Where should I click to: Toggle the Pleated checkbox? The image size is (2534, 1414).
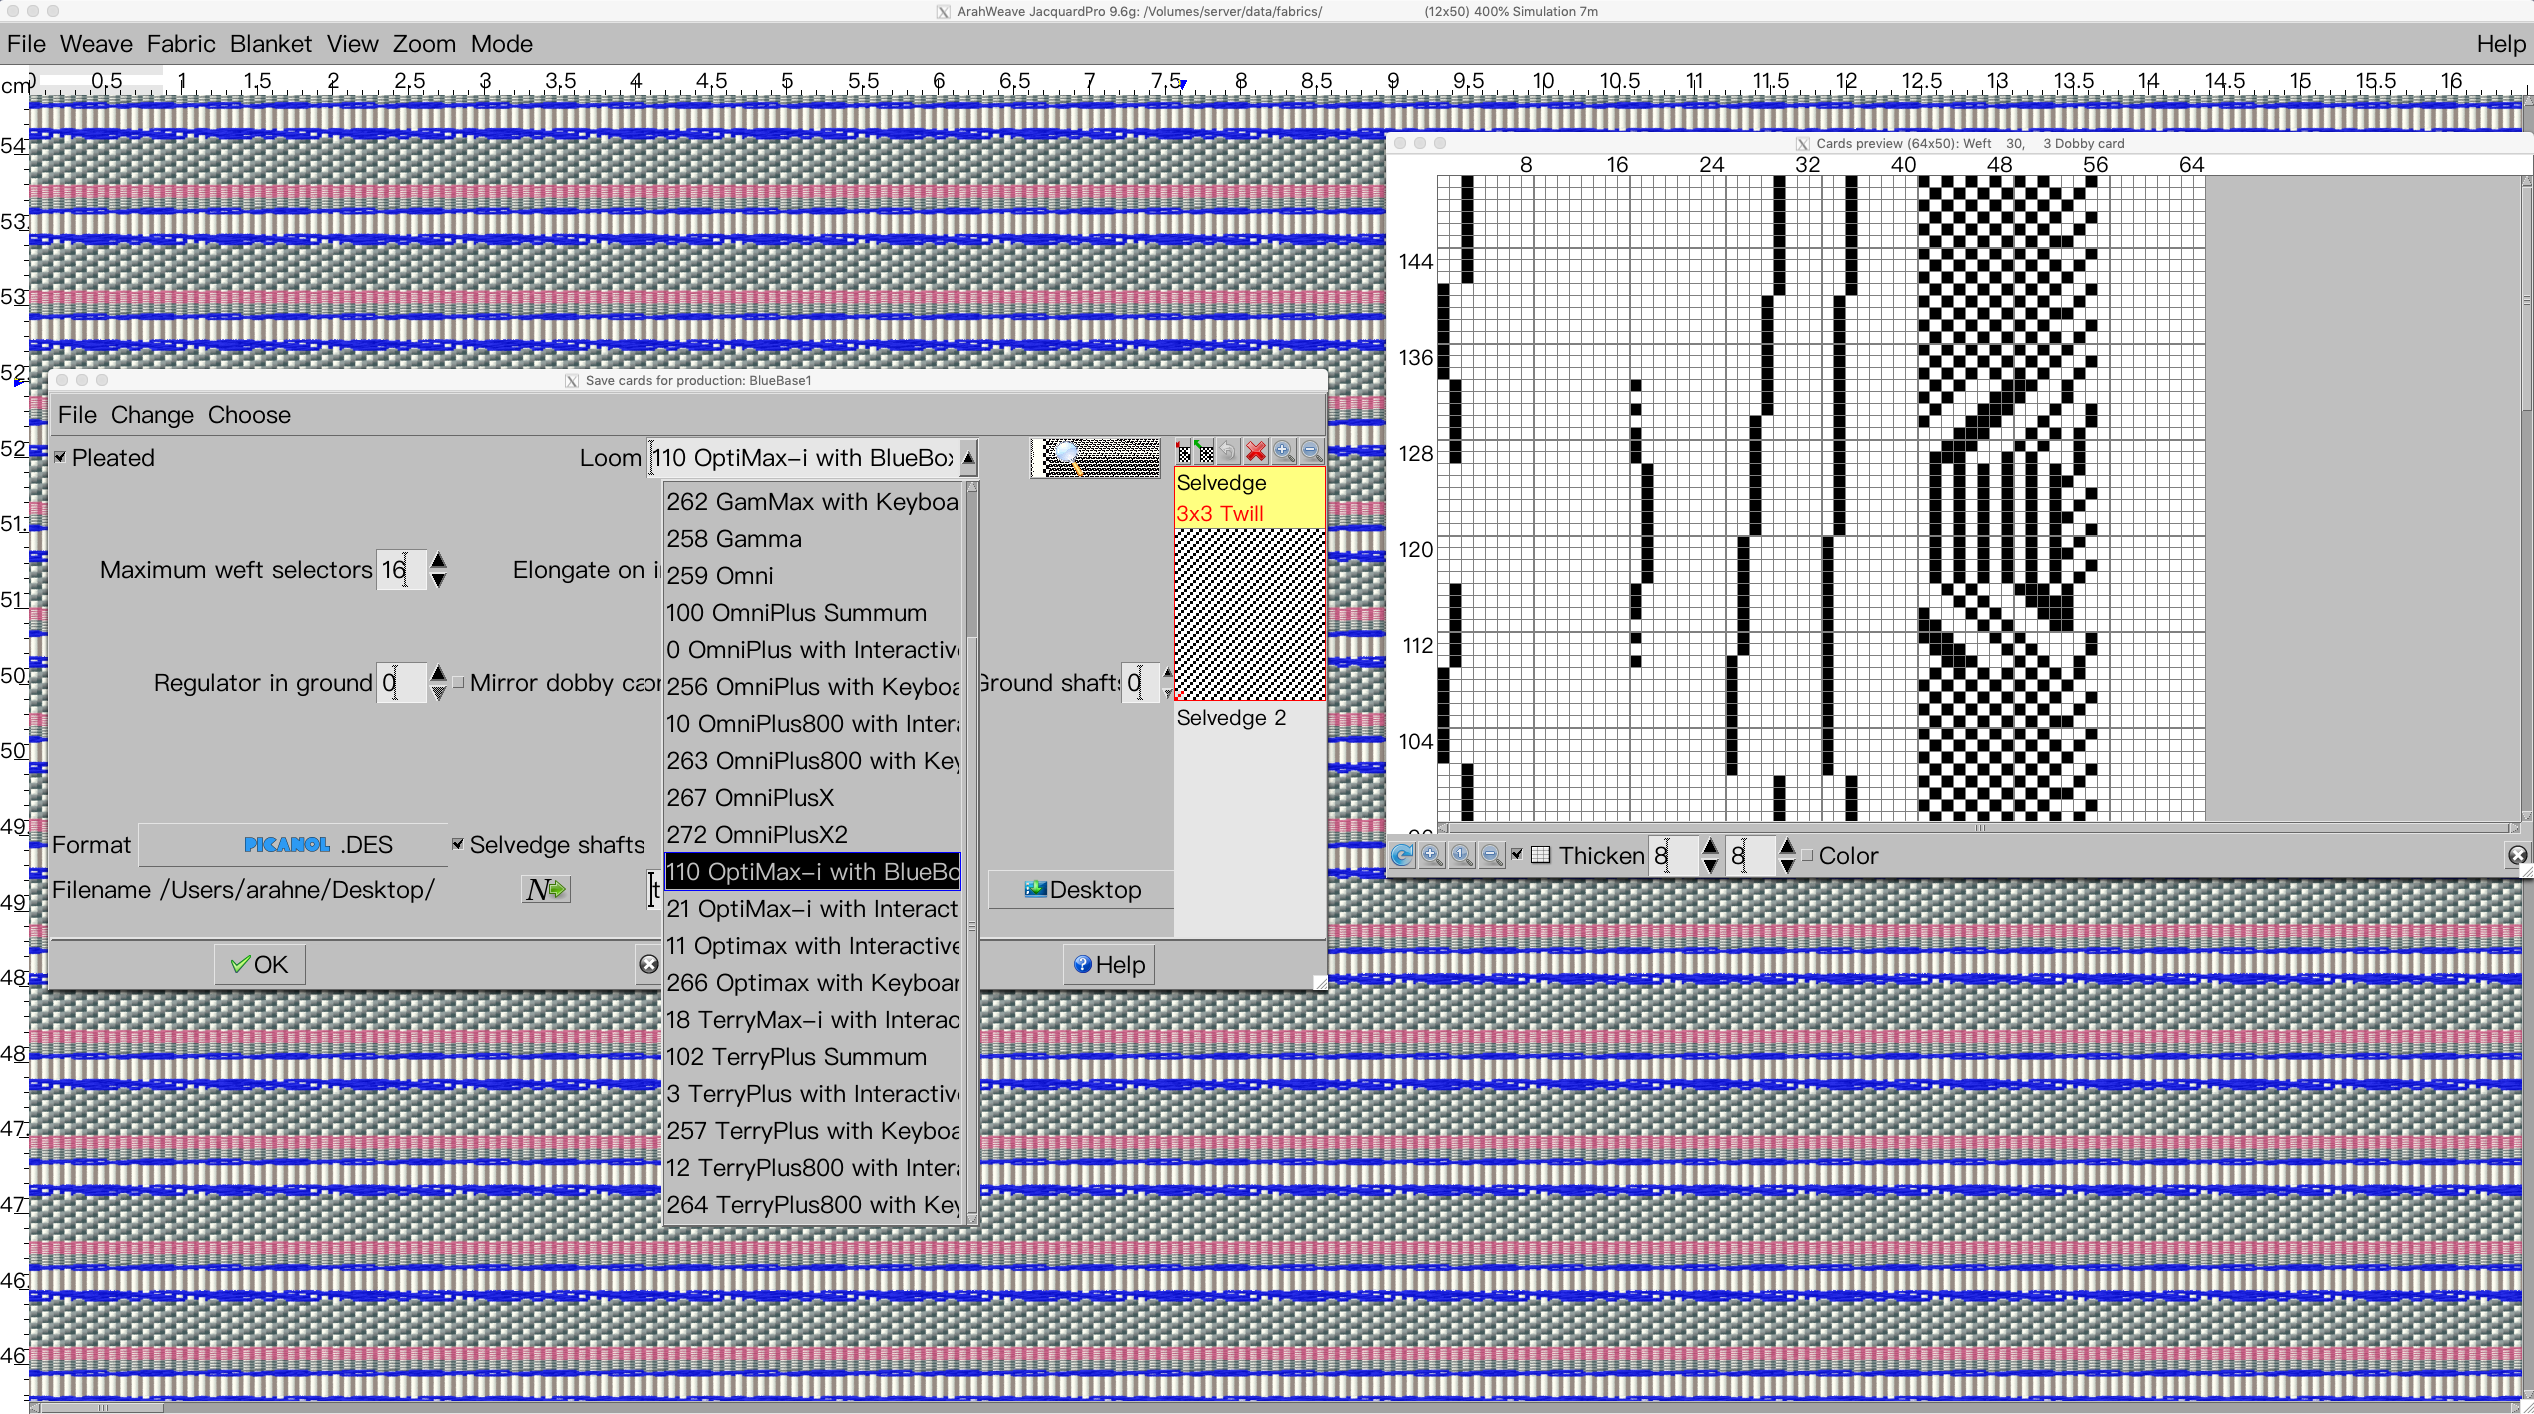pos(60,457)
